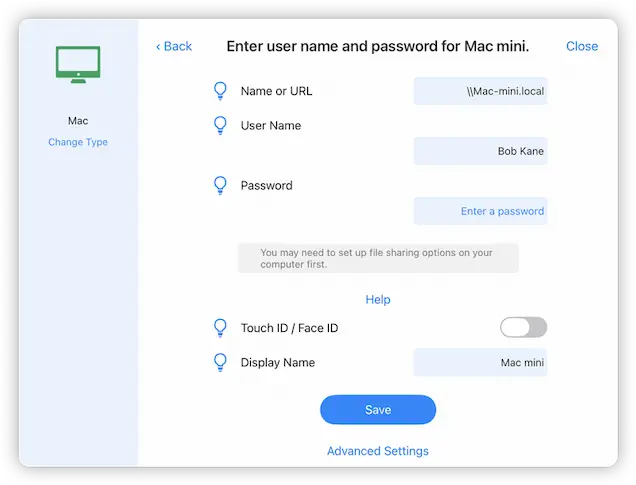This screenshot has height=485, width=636.
Task: Expand the Advanced Settings section
Action: point(377,451)
